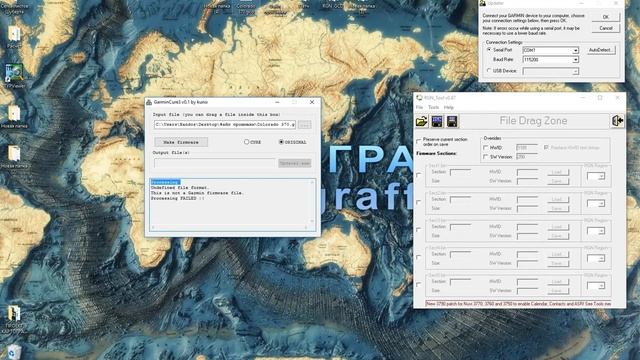The height and width of the screenshot is (360, 640).
Task: Select the Recycle Bin desktop icon
Action: [13, 351]
